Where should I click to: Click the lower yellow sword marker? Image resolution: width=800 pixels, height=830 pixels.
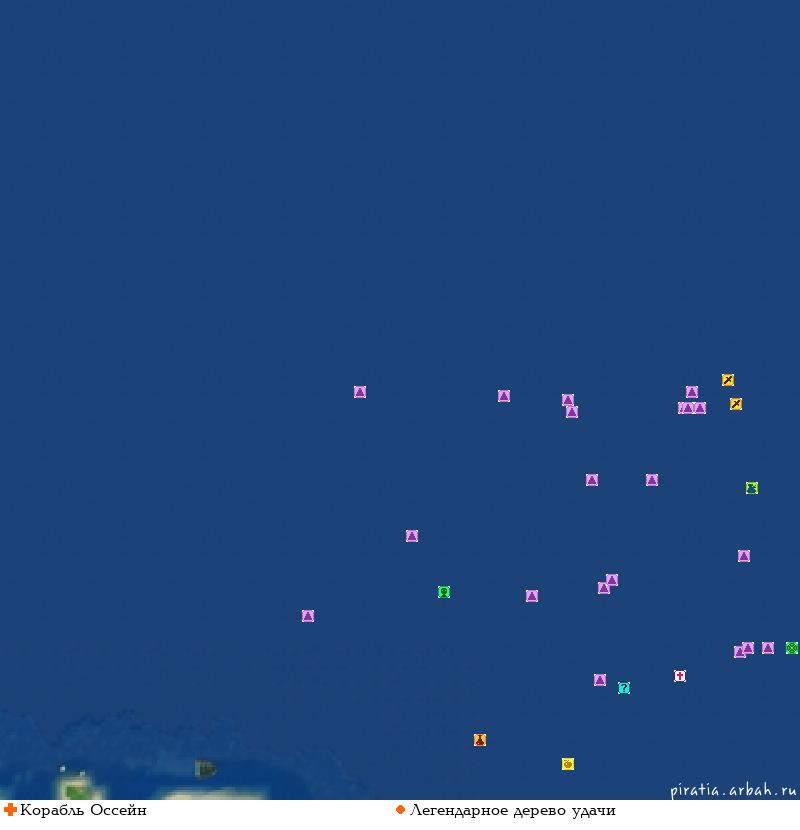(x=736, y=404)
